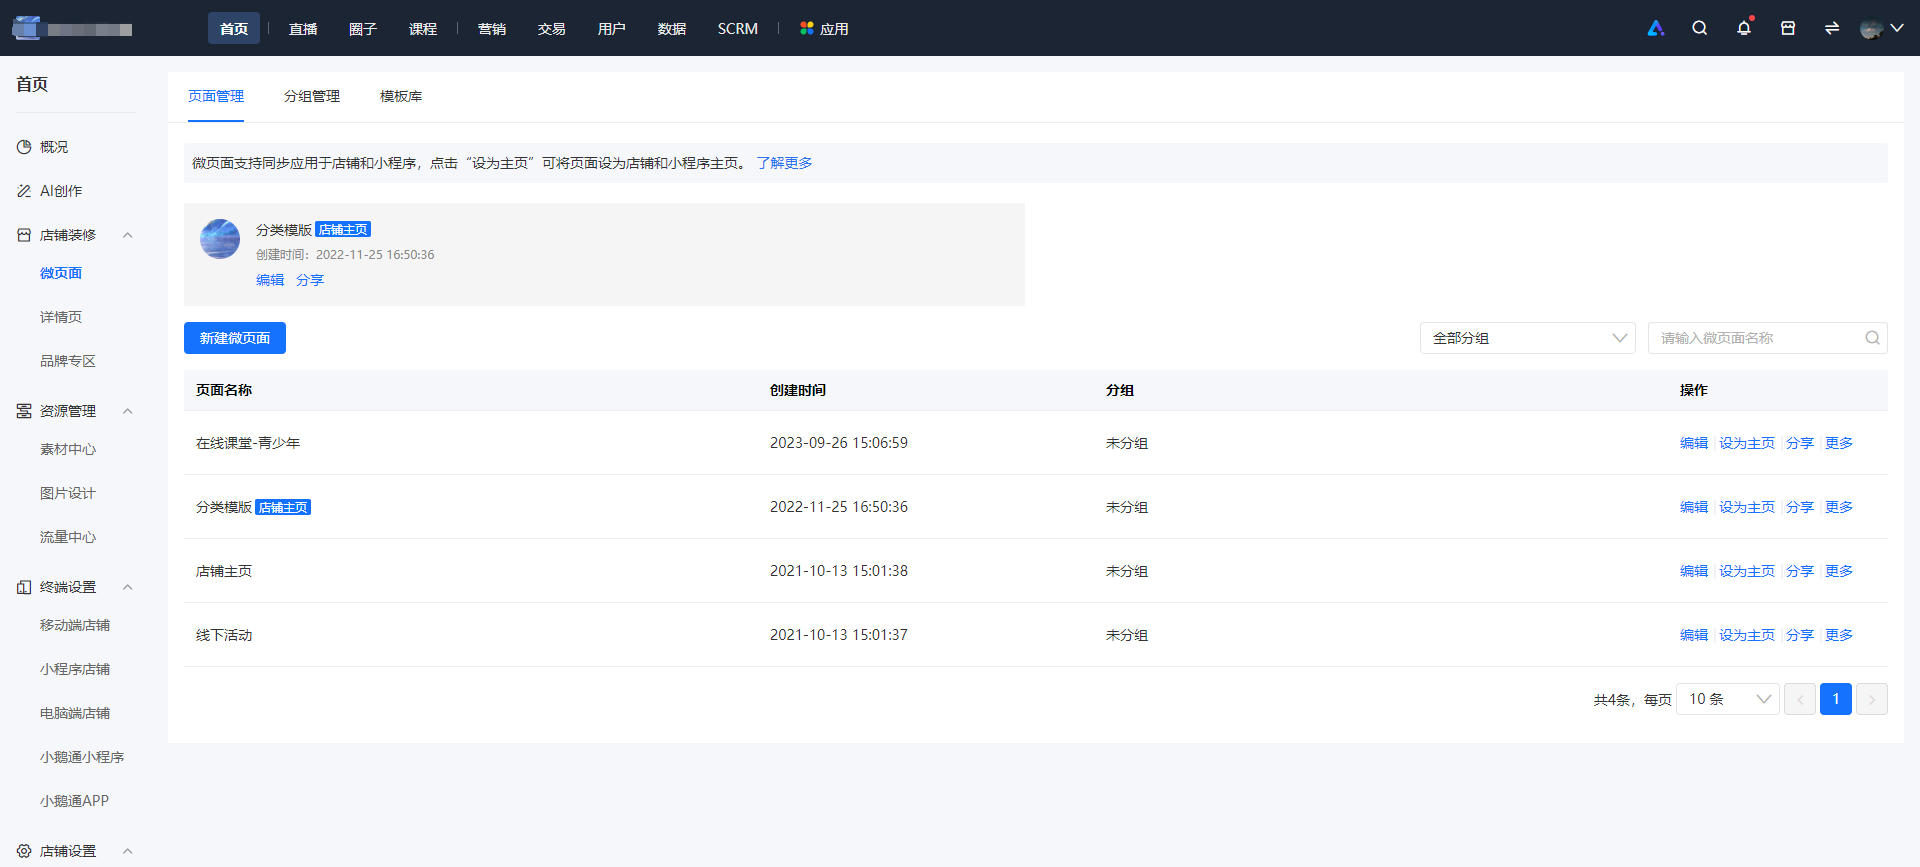
Task: Click the blue triangle logo icon
Action: coord(1656,28)
